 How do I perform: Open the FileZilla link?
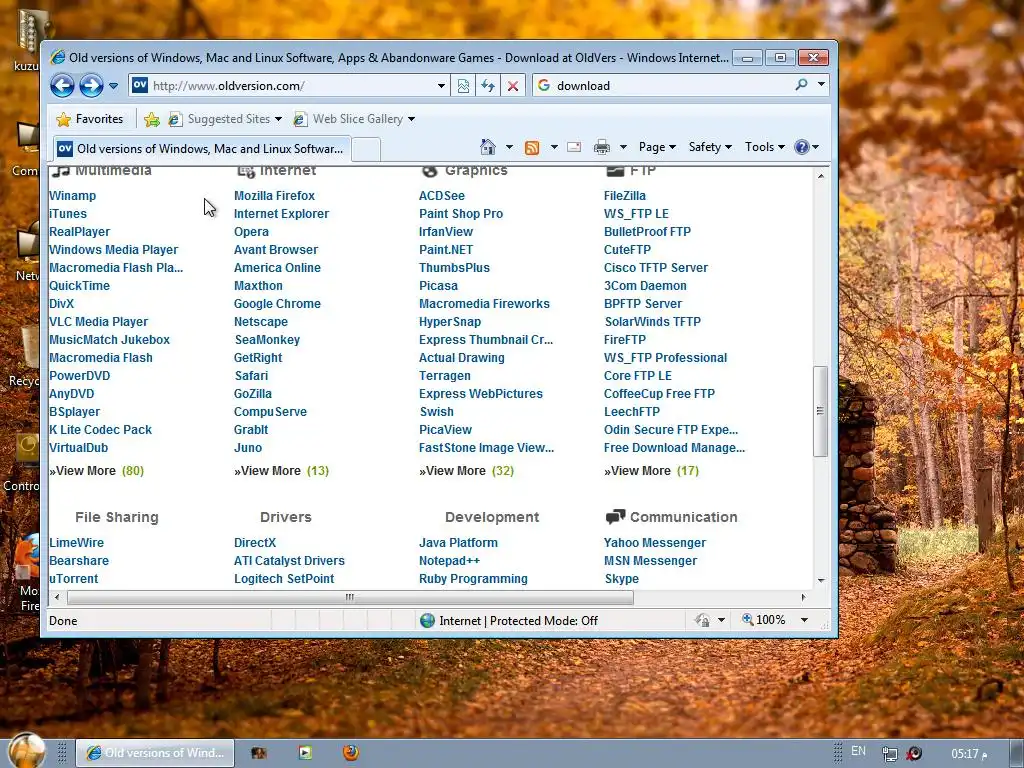[x=625, y=196]
